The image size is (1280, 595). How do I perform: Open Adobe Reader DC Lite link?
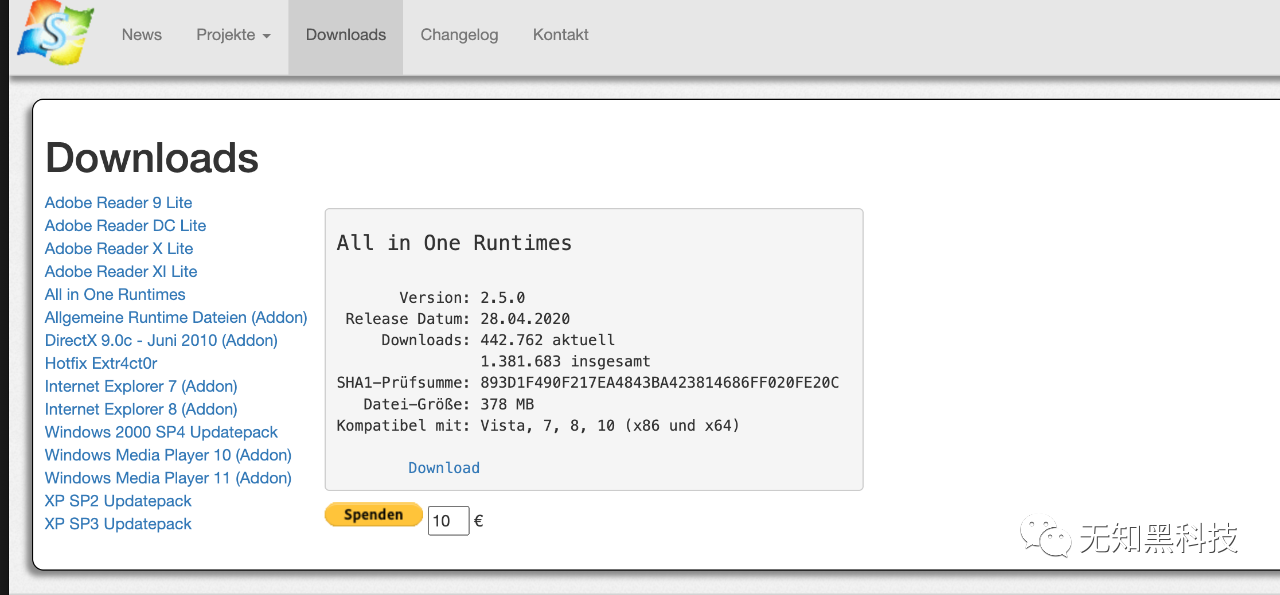(126, 226)
